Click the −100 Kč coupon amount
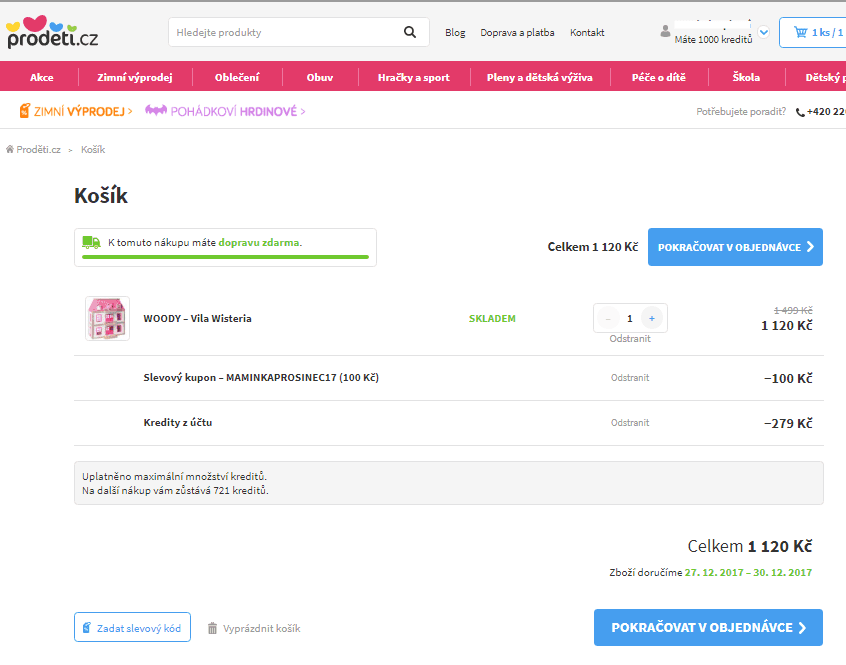846x665 pixels. [x=788, y=379]
